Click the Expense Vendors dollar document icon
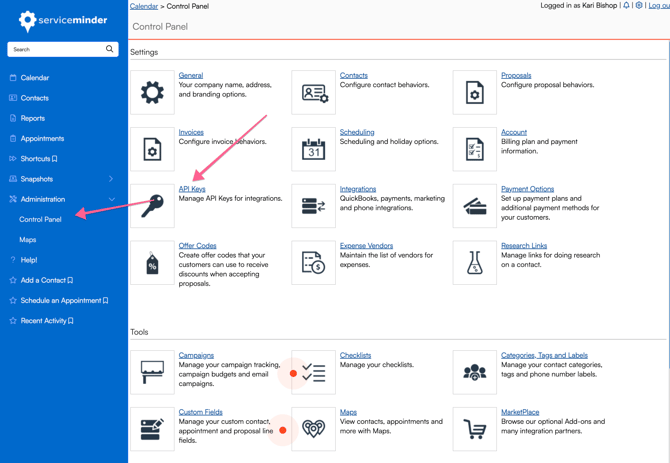Viewport: 670px width, 463px height. 314,263
